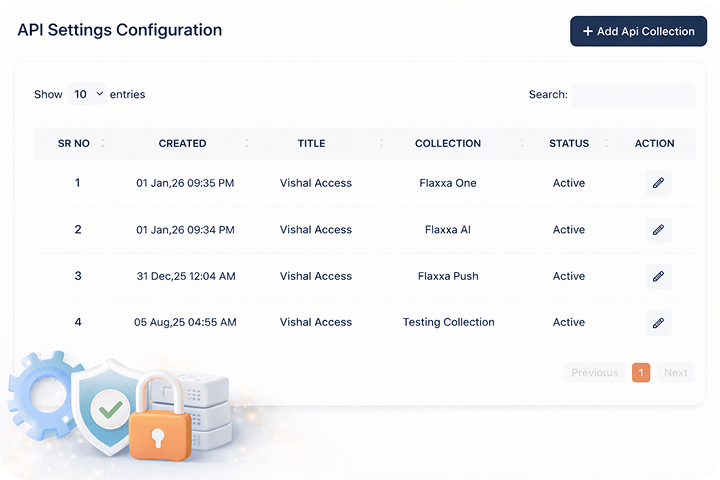This screenshot has height=480, width=720.
Task: Click the orange padlock illustration
Action: 158,424
